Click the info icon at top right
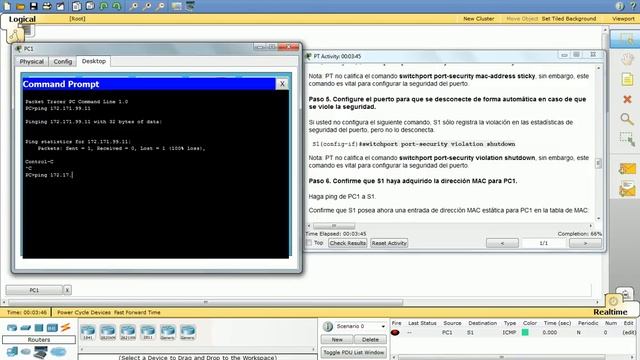This screenshot has height=360, width=640. (x=620, y=6)
